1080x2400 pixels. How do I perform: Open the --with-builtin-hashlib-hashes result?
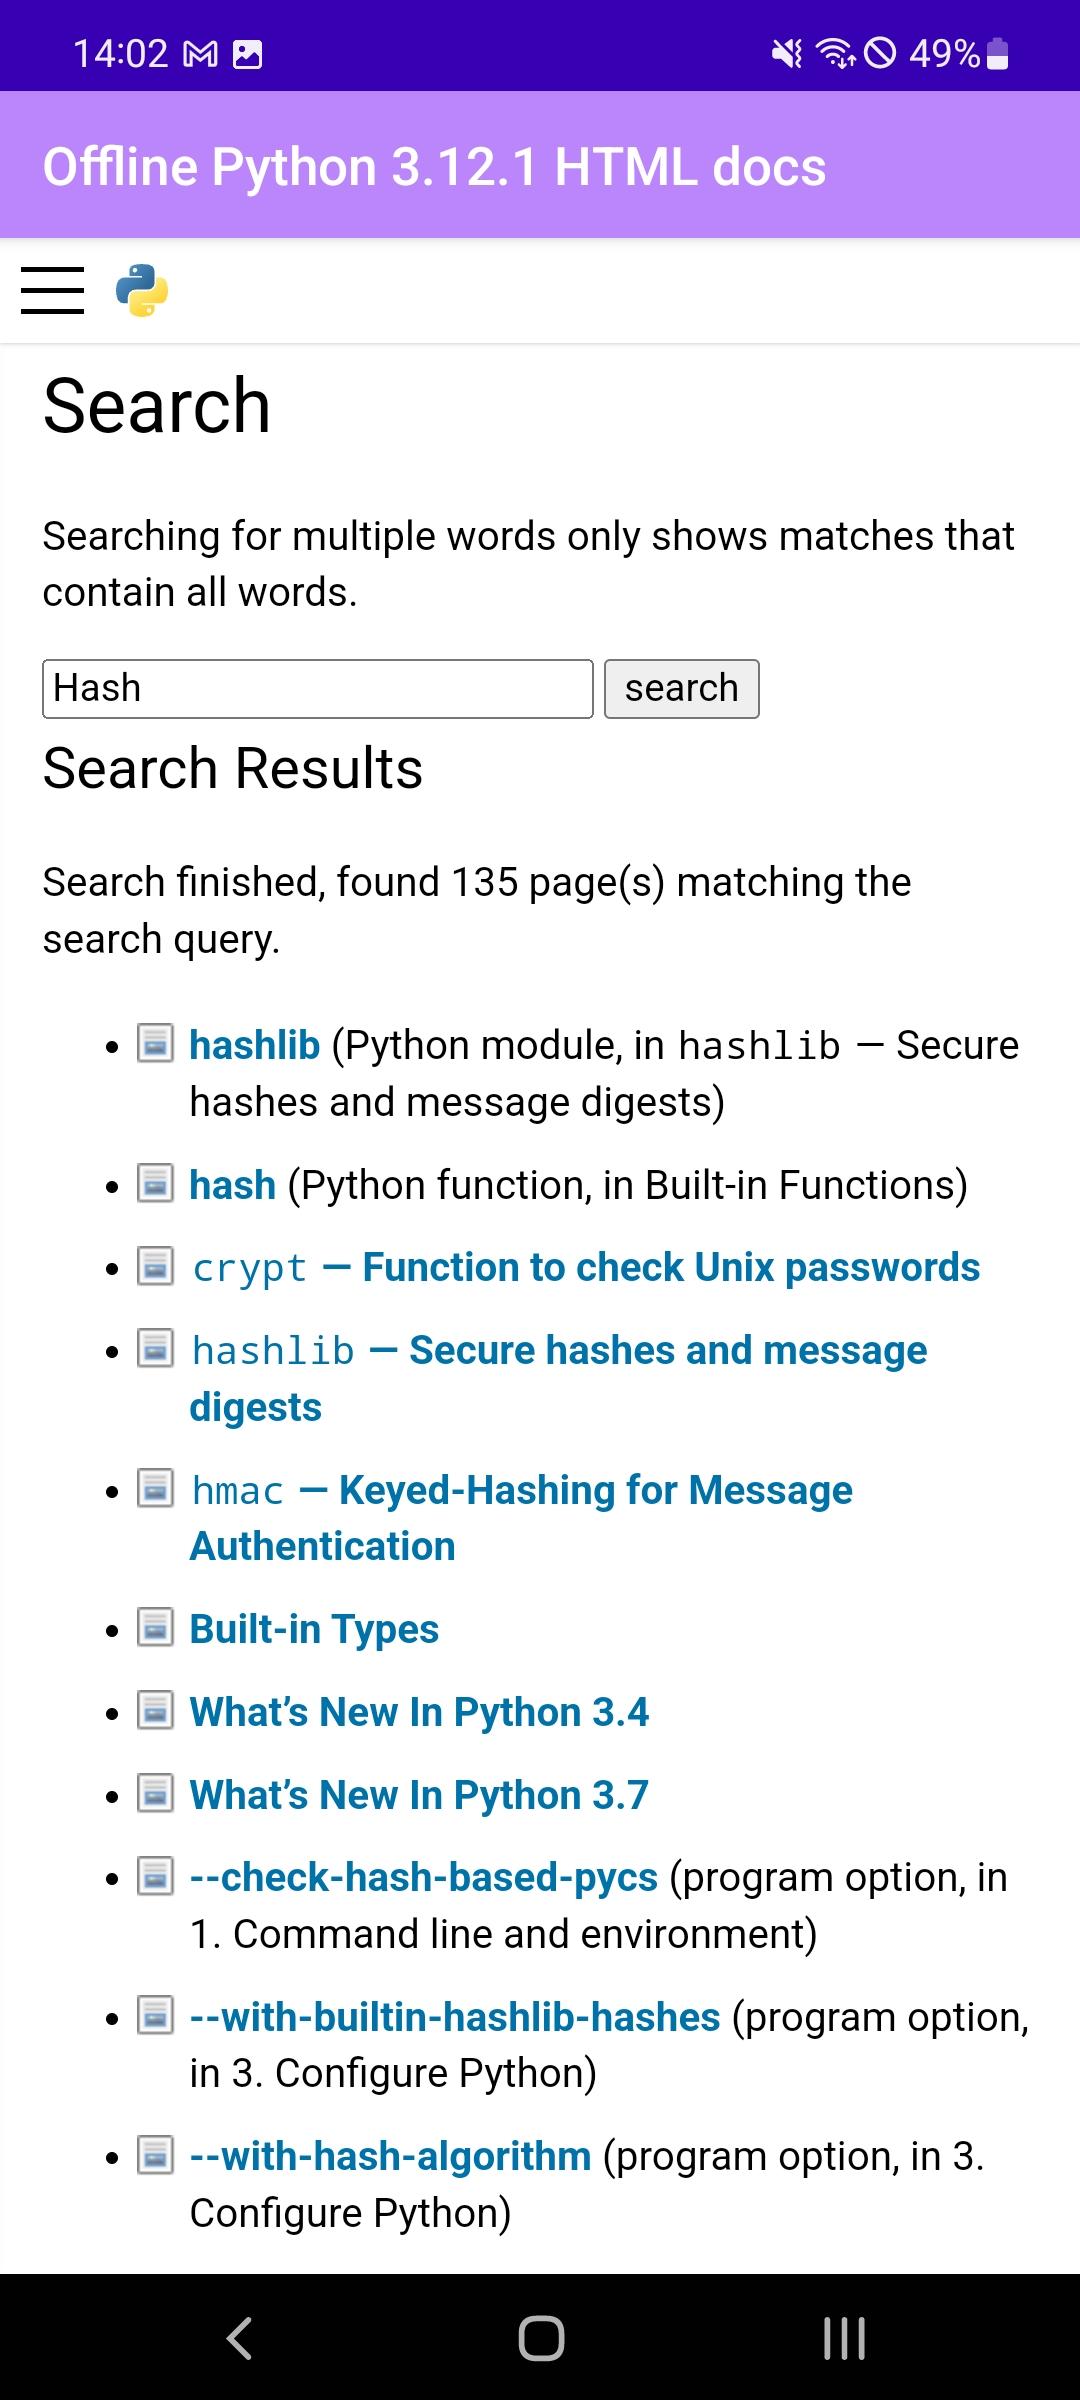pyautogui.click(x=455, y=2017)
